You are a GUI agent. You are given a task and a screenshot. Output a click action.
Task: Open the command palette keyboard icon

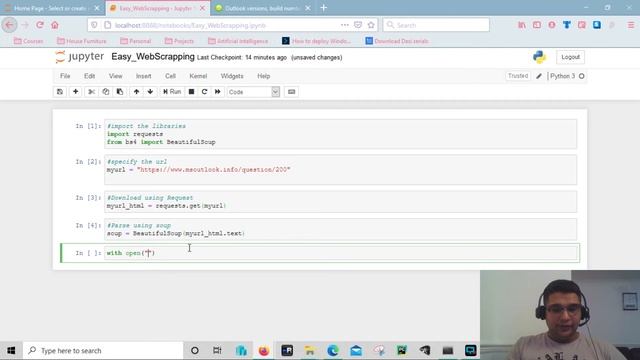(x=291, y=92)
